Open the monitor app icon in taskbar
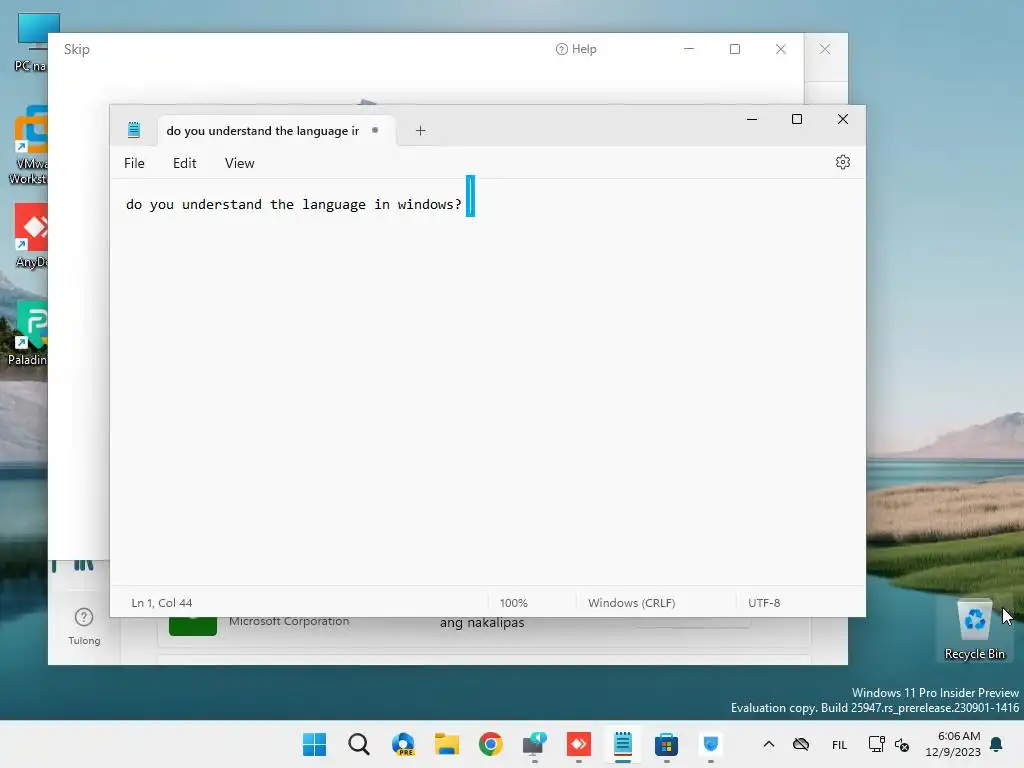This screenshot has height=768, width=1024. coord(535,744)
